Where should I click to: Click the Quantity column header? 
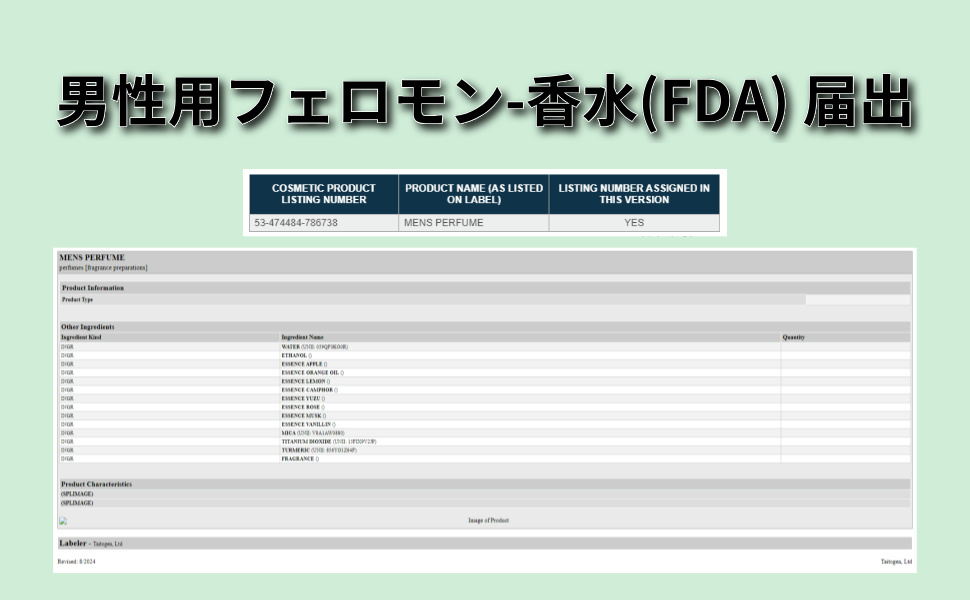pyautogui.click(x=793, y=337)
